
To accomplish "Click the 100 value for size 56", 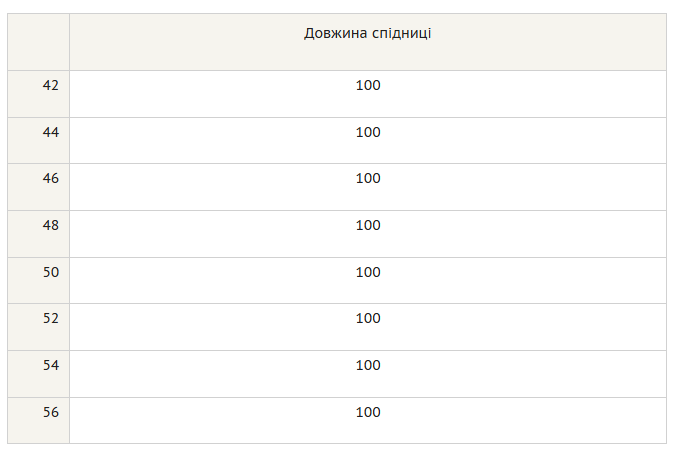I will pos(368,412).
